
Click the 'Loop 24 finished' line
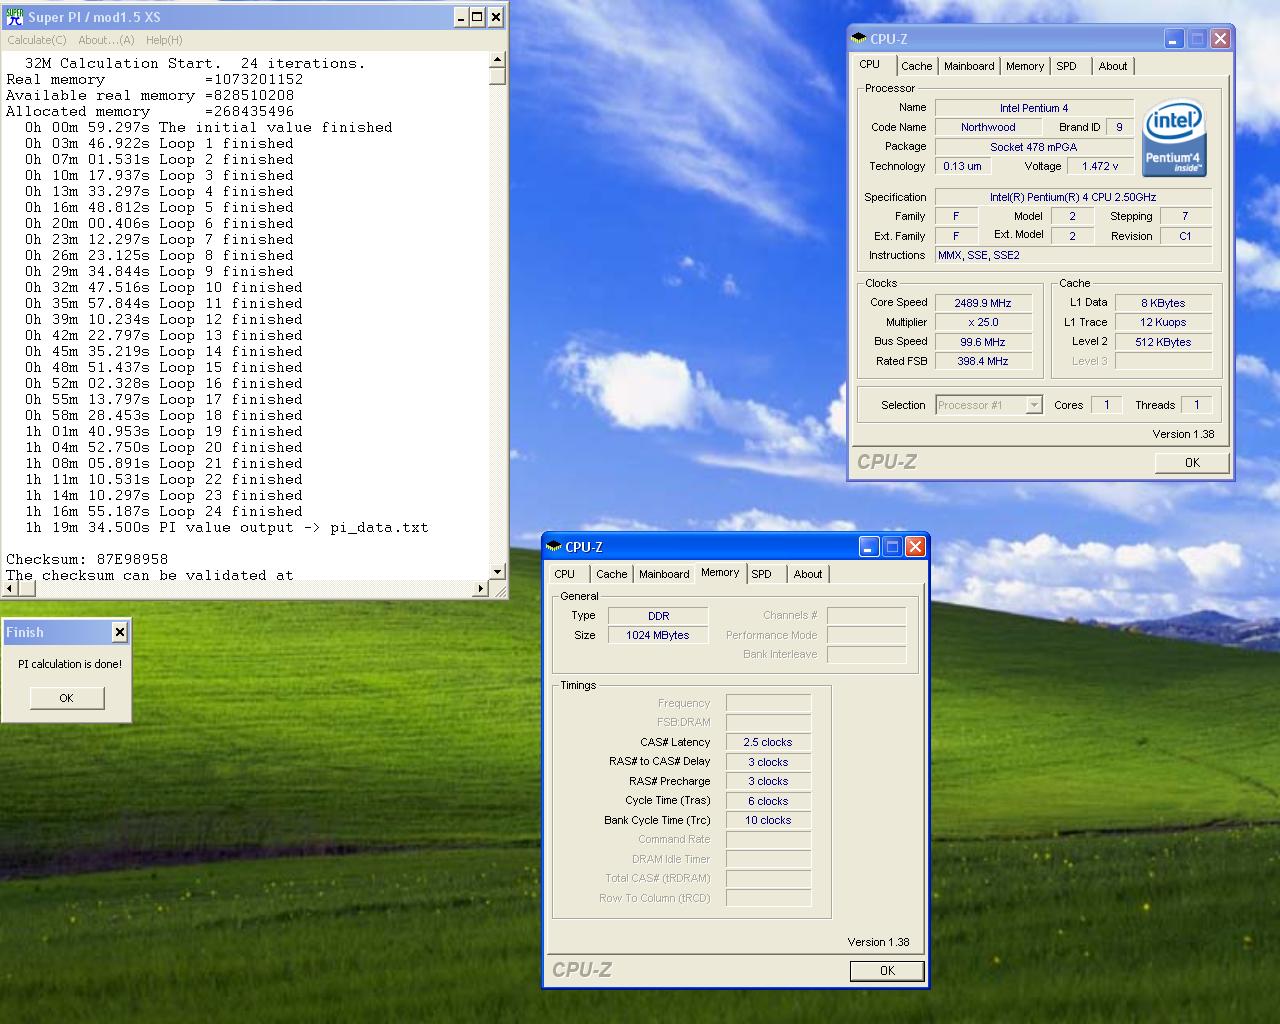(x=163, y=512)
